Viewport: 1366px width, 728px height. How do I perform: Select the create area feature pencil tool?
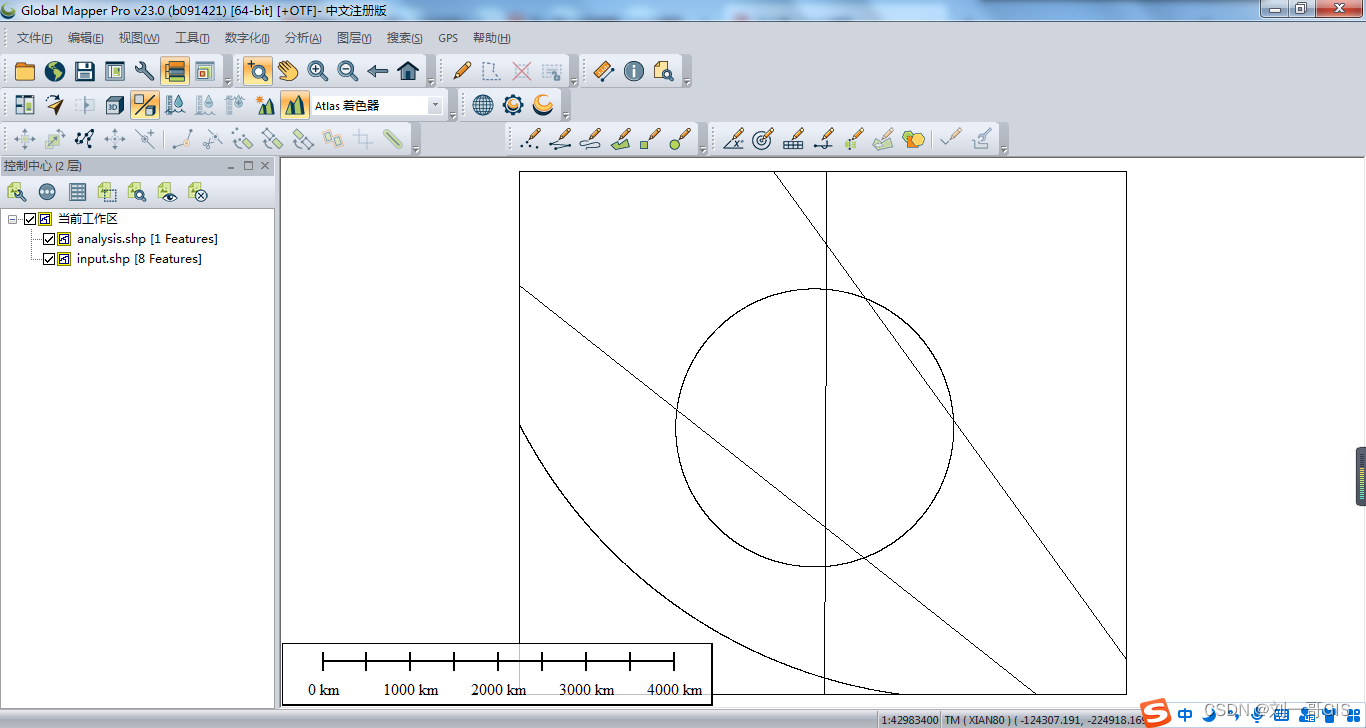click(x=621, y=138)
